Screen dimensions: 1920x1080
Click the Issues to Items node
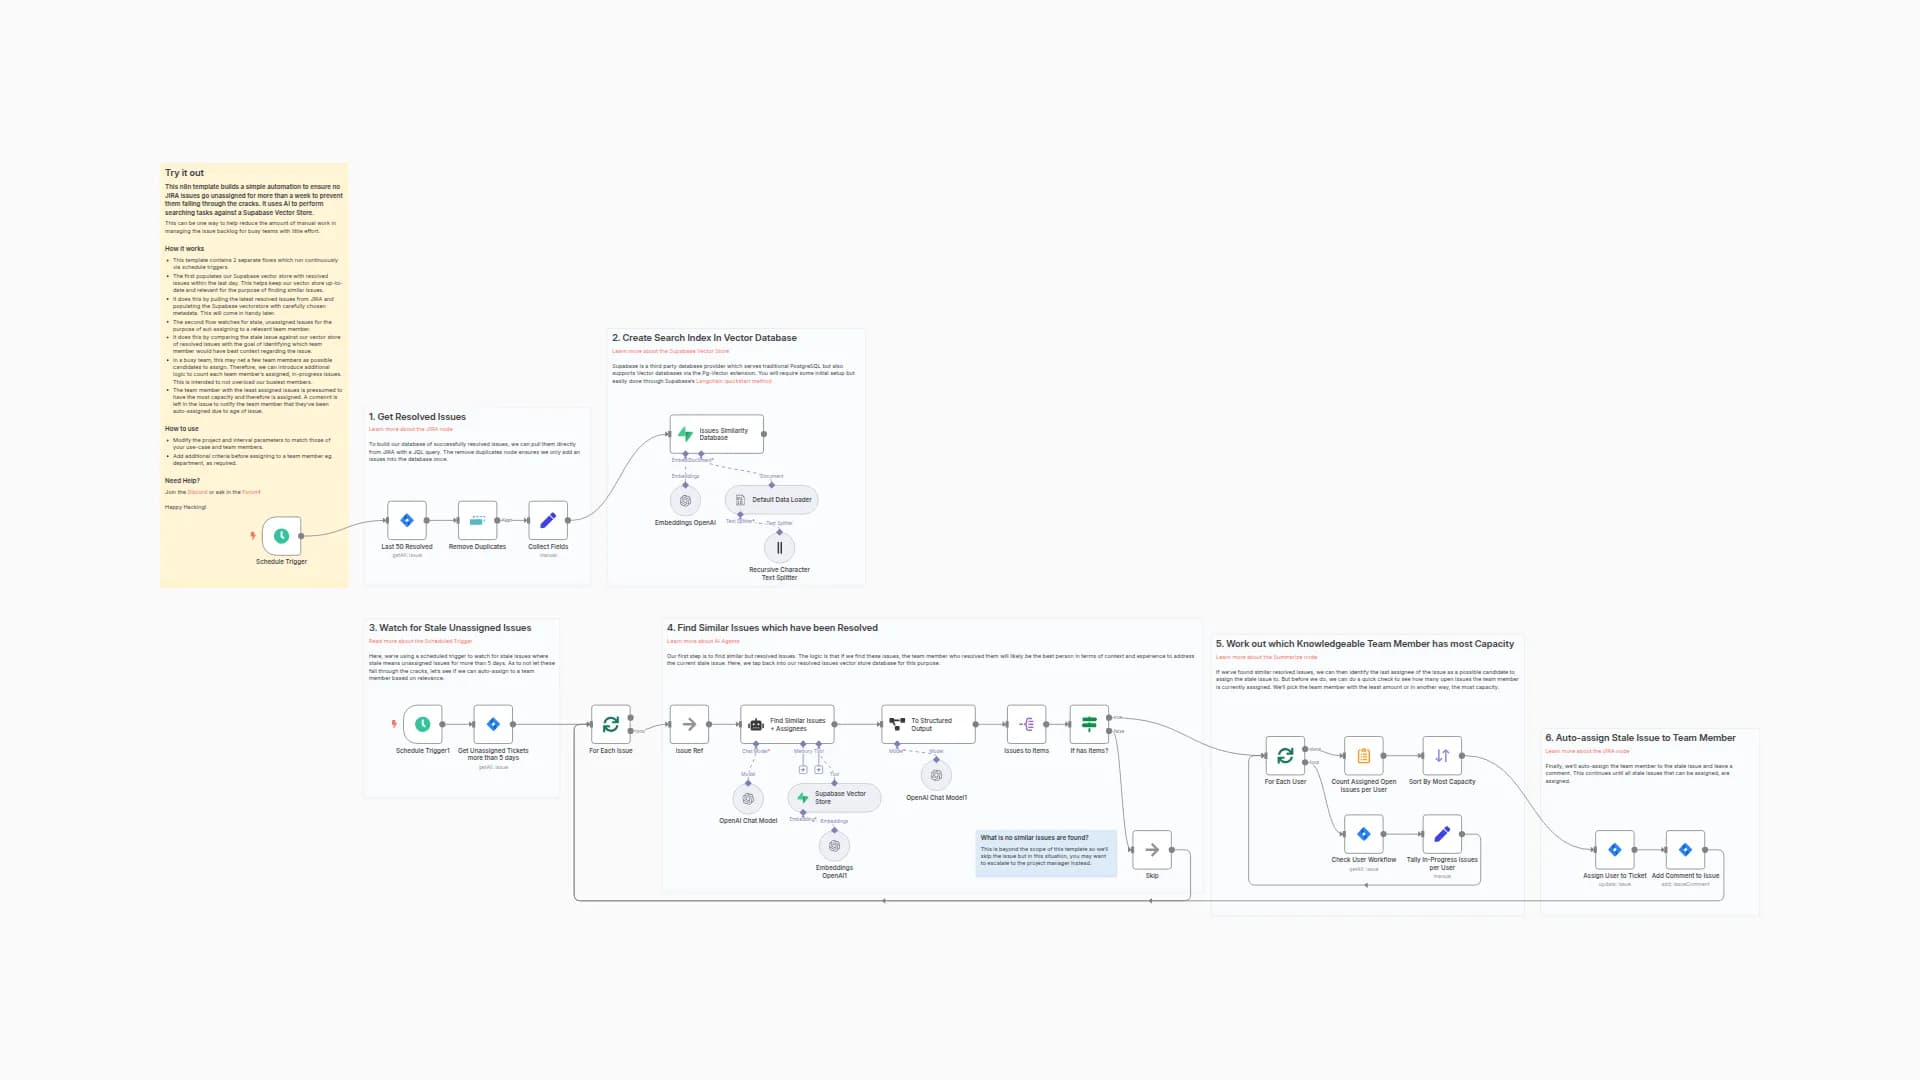[x=1027, y=724]
